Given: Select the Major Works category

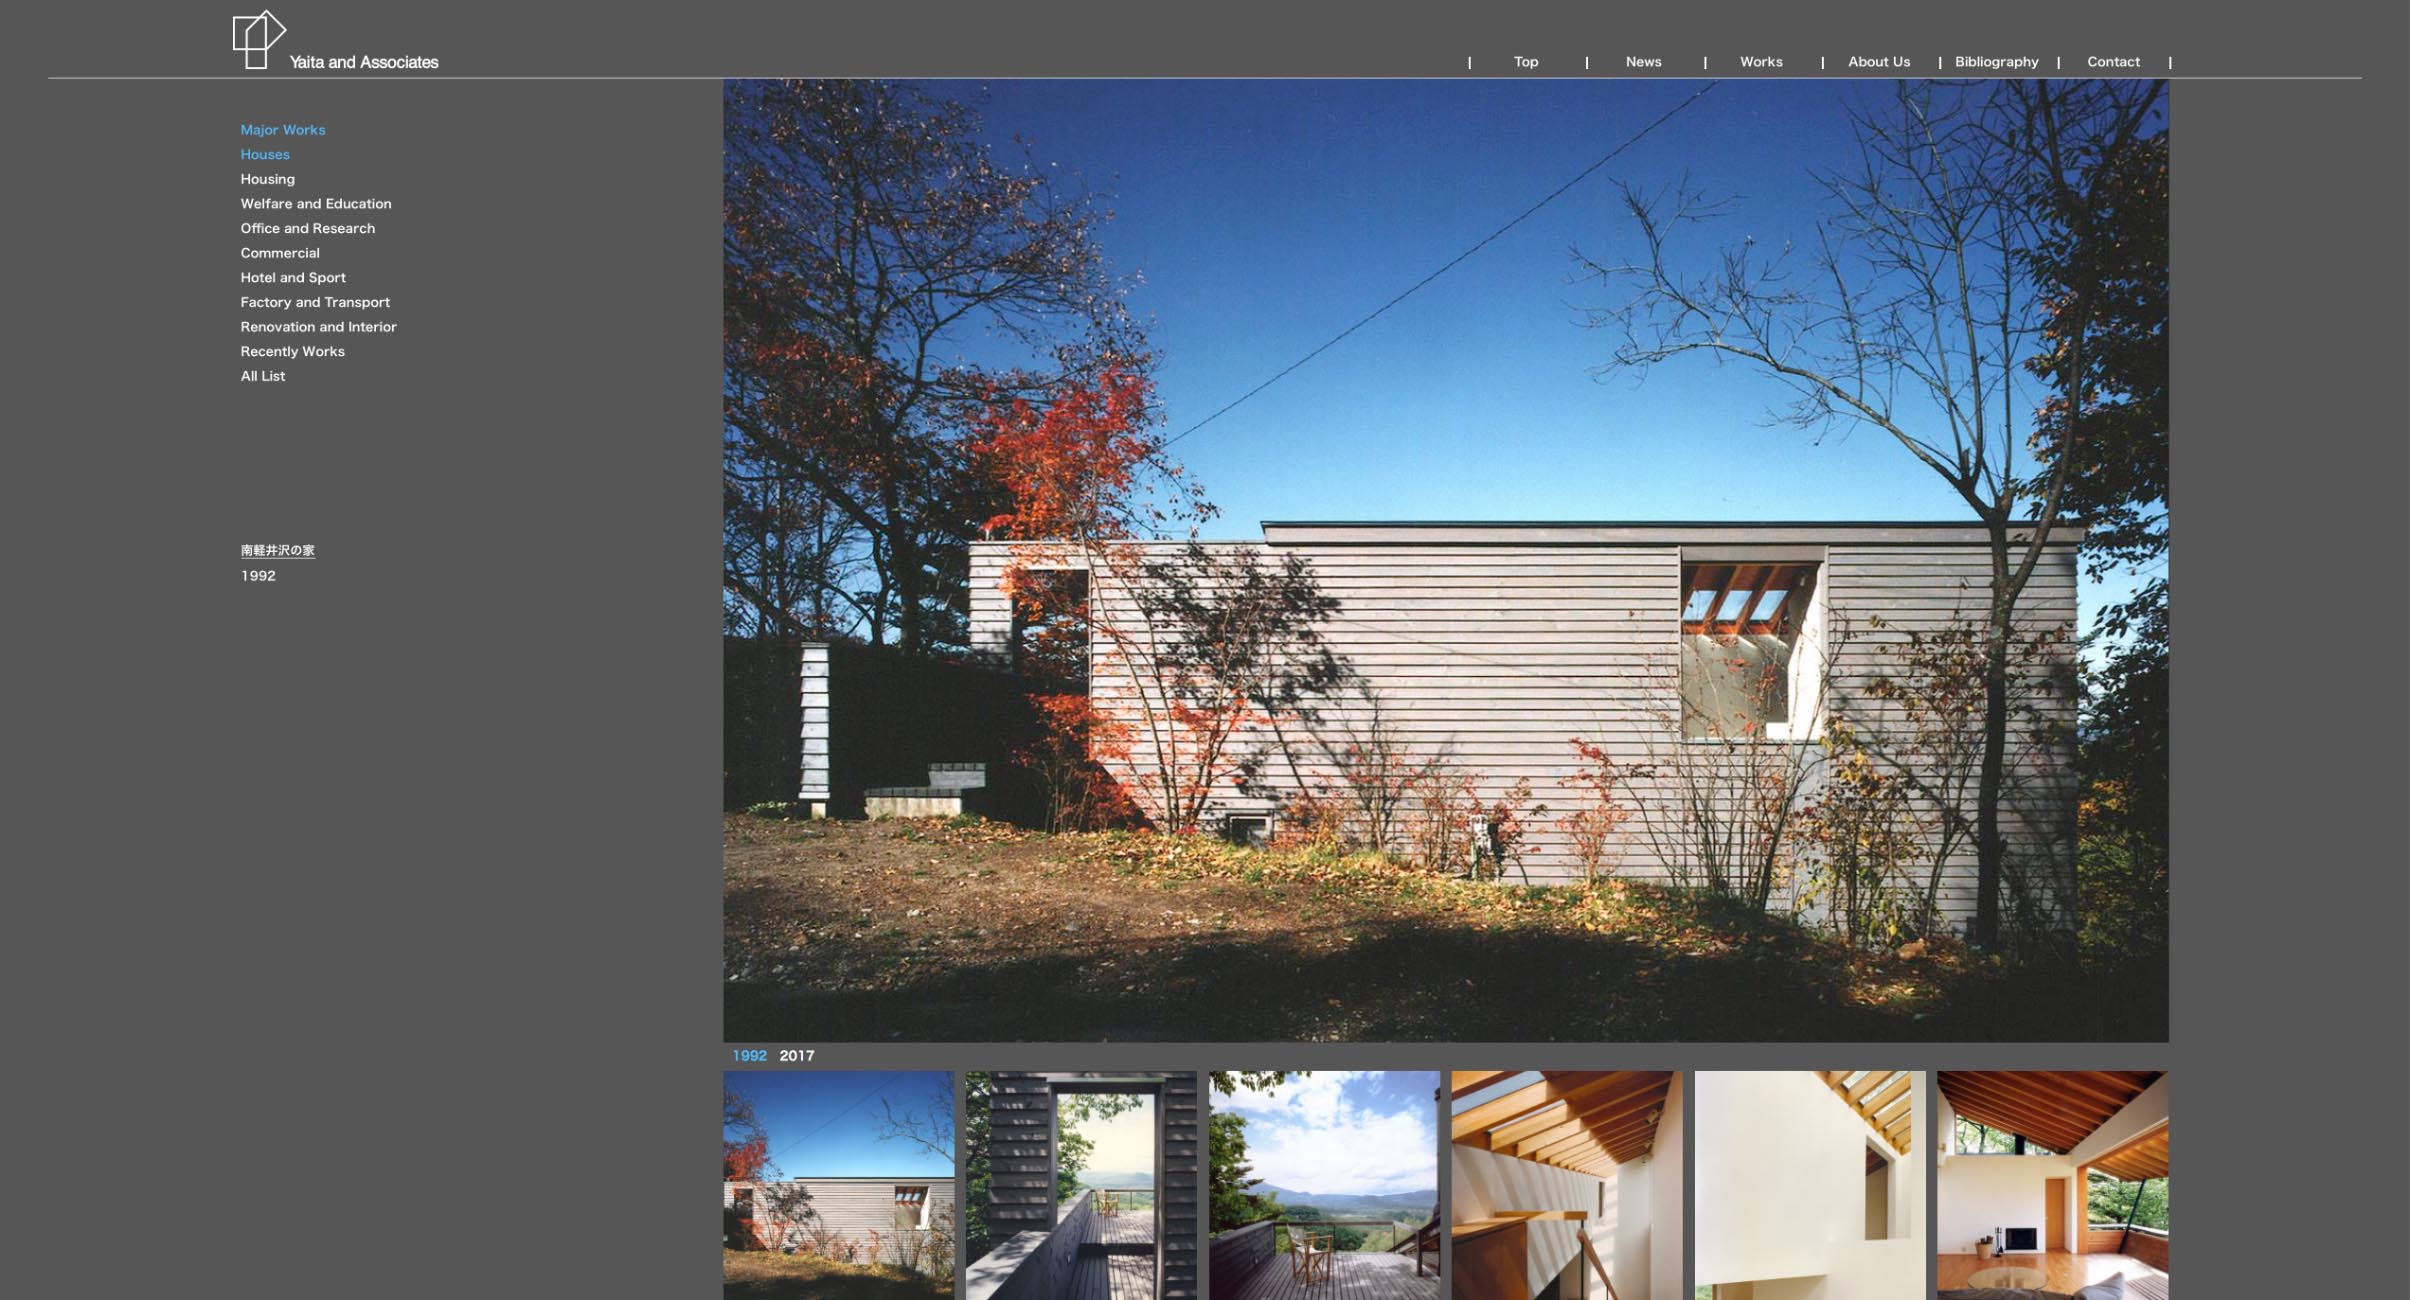Looking at the screenshot, I should 282,130.
